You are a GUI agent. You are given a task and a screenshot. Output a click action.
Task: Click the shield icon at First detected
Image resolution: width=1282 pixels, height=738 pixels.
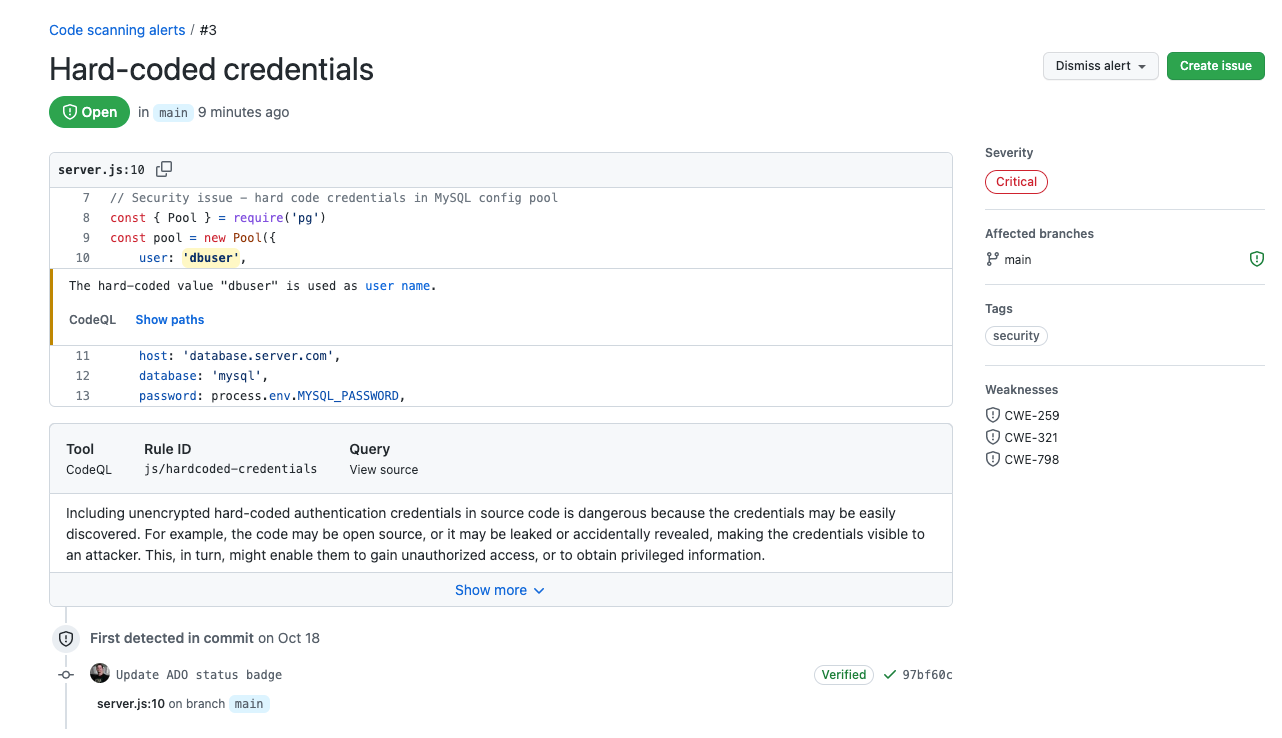point(66,638)
